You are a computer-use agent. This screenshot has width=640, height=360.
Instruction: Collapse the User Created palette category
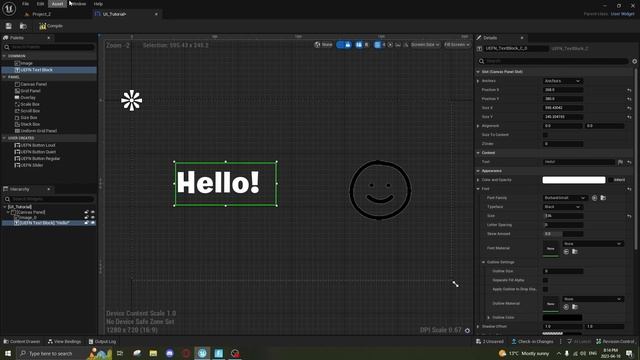pos(4,138)
